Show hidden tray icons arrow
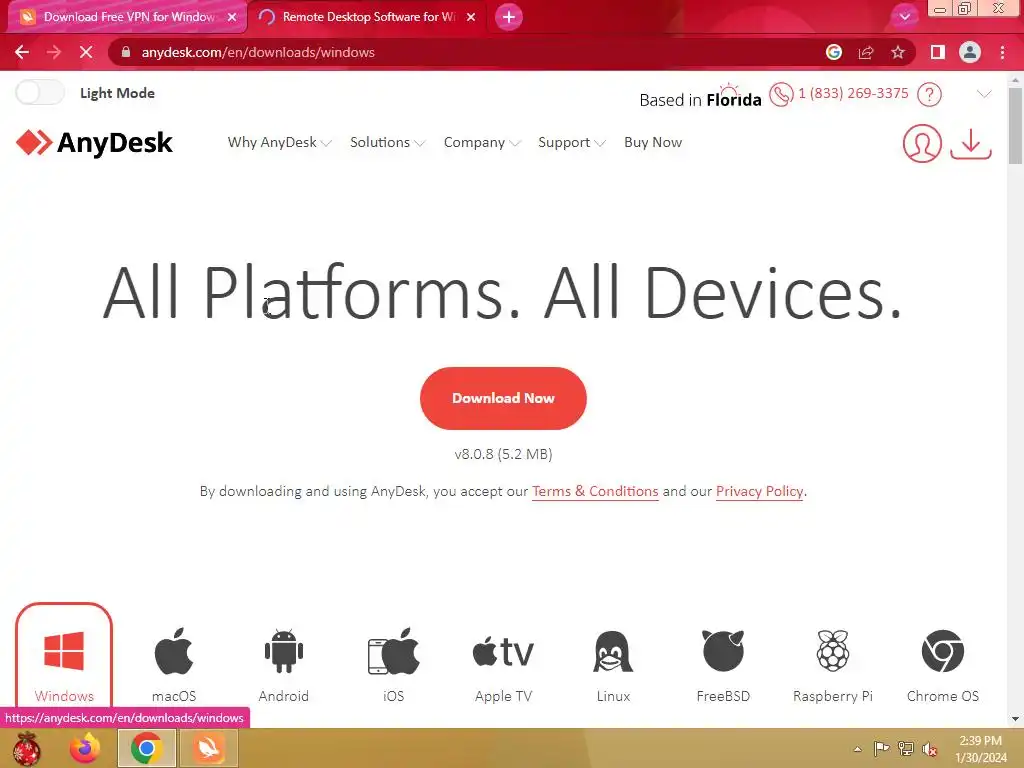The width and height of the screenshot is (1024, 768). [x=857, y=749]
